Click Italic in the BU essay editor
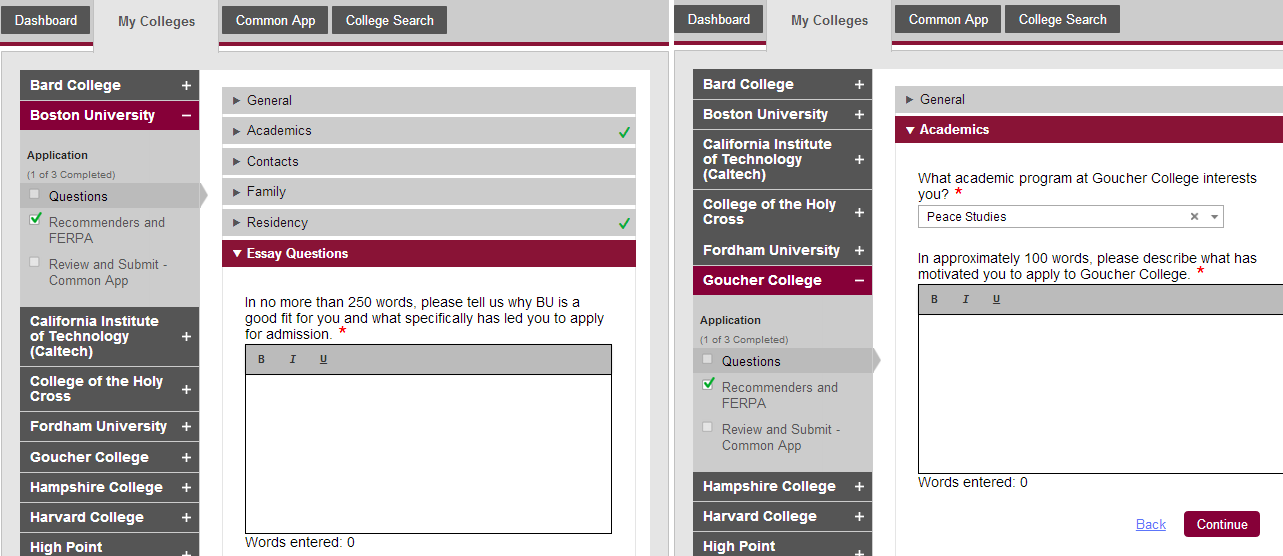The image size is (1283, 556). pyautogui.click(x=292, y=359)
